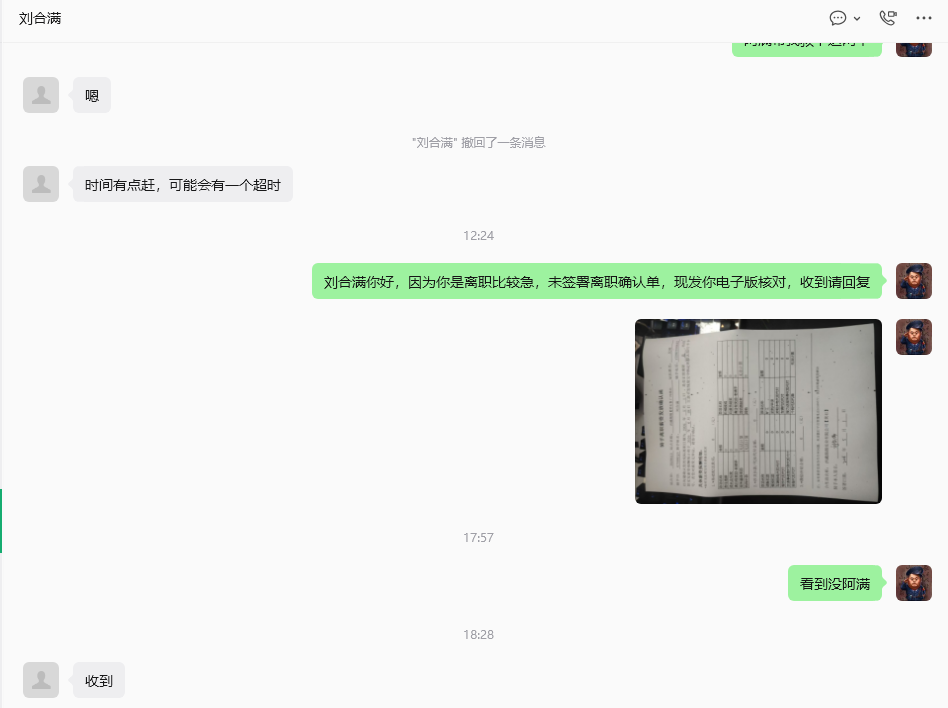Click the 刘合满 contact name title
This screenshot has height=708, width=948.
pyautogui.click(x=40, y=18)
